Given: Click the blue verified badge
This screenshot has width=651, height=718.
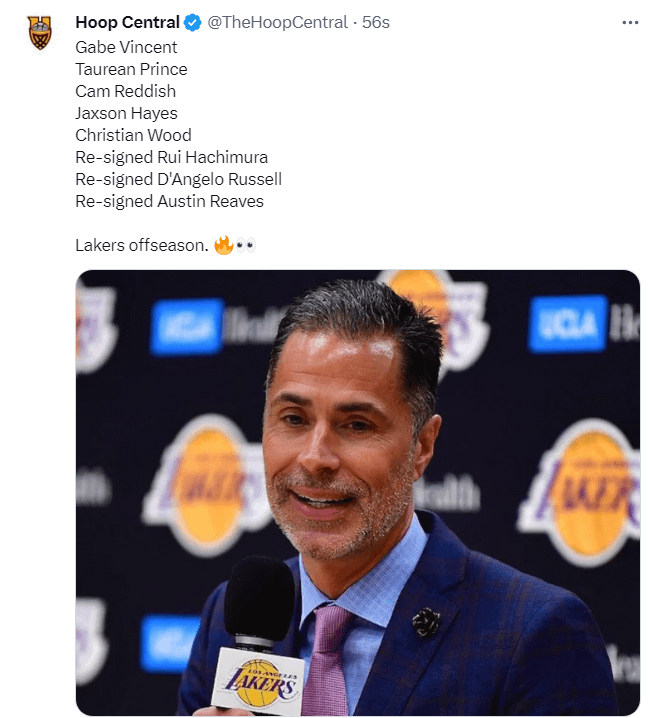Looking at the screenshot, I should [193, 22].
